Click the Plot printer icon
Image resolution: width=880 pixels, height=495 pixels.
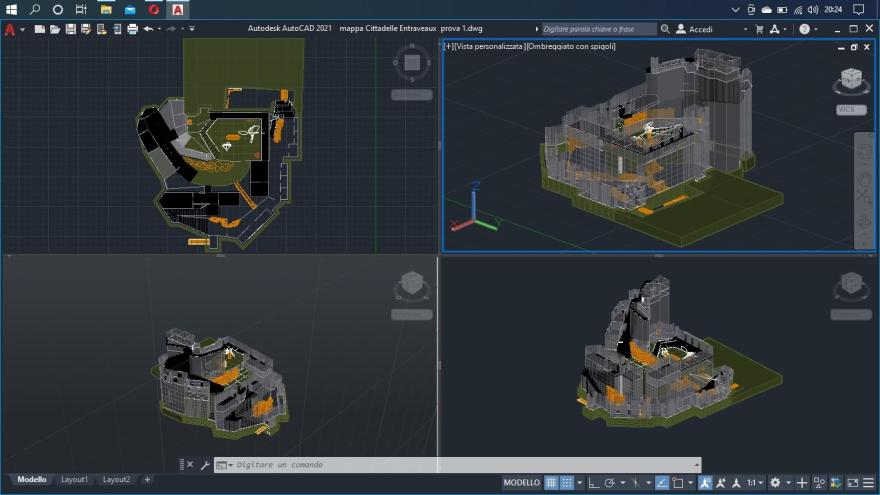pos(132,29)
